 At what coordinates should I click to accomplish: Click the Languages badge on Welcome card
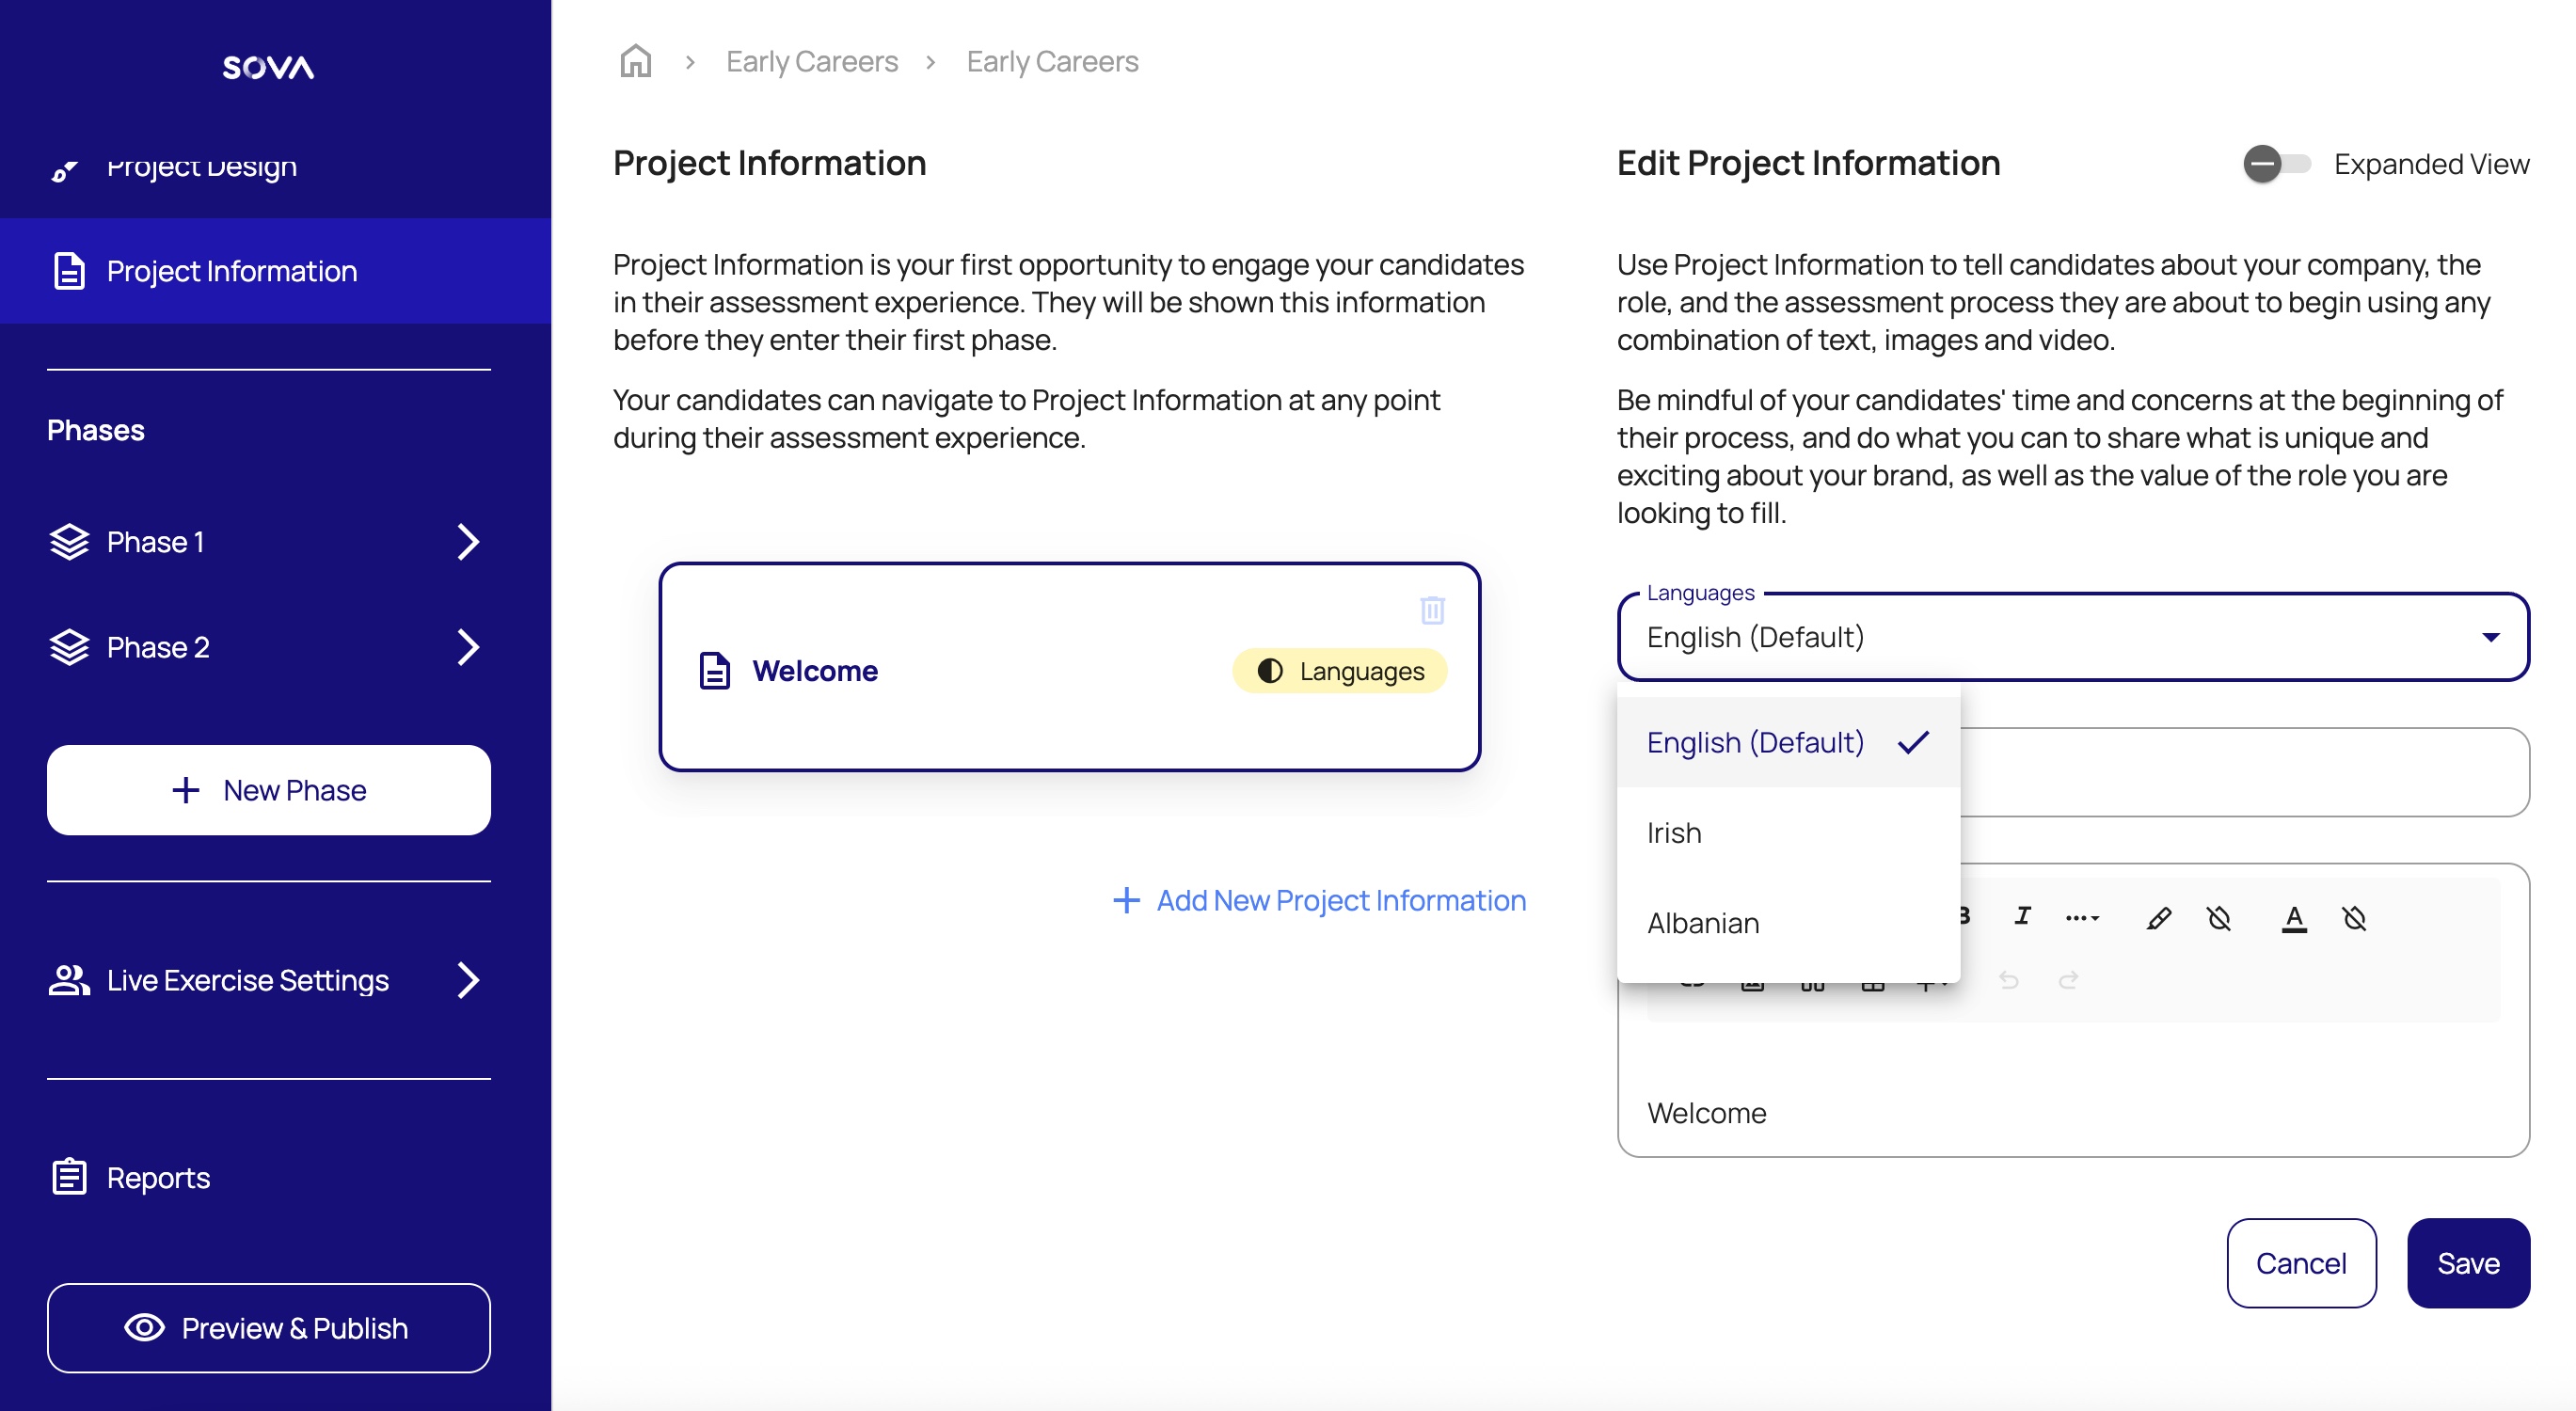[x=1340, y=671]
